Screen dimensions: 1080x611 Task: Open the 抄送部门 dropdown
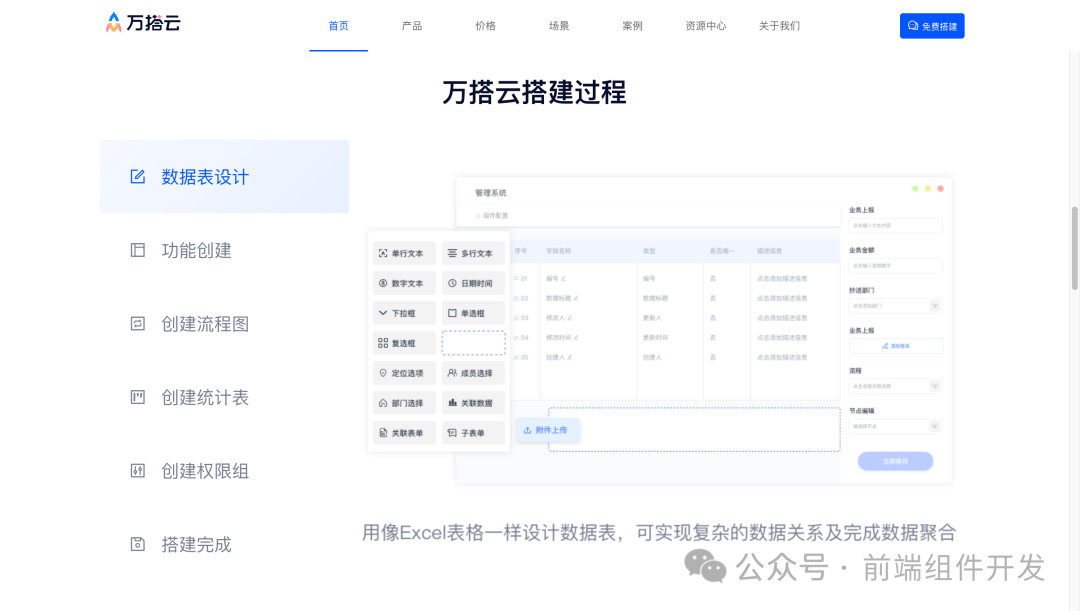click(895, 306)
